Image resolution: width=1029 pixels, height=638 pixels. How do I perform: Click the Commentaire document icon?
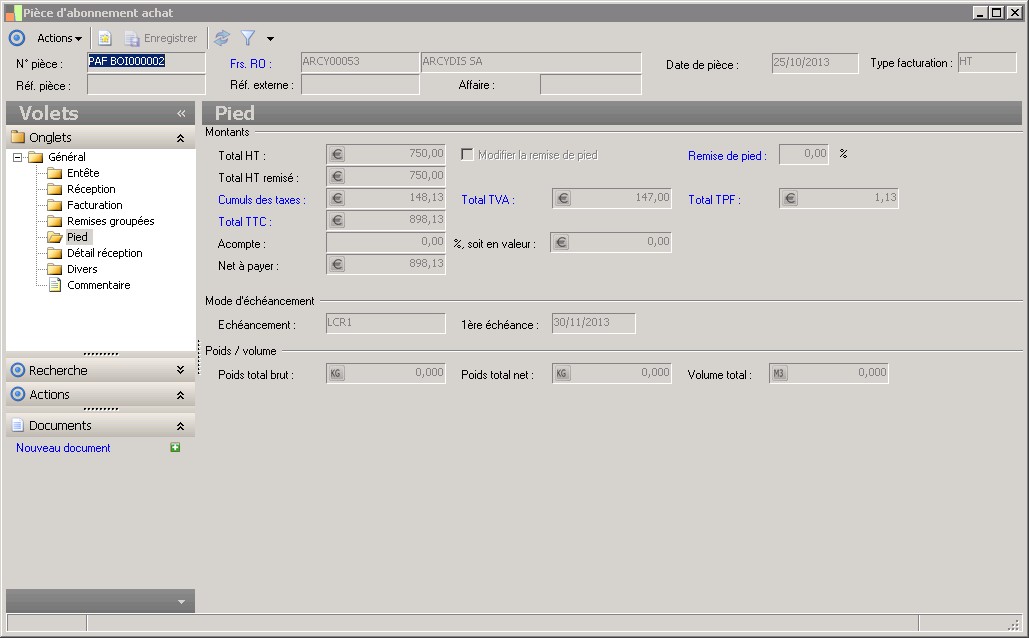coord(55,285)
